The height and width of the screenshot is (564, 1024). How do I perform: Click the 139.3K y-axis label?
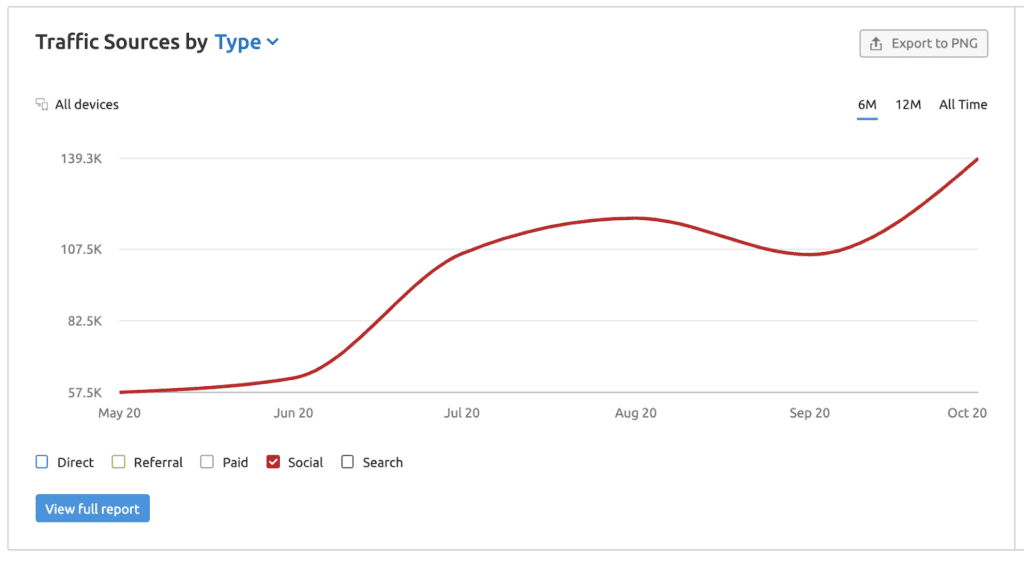(82, 159)
